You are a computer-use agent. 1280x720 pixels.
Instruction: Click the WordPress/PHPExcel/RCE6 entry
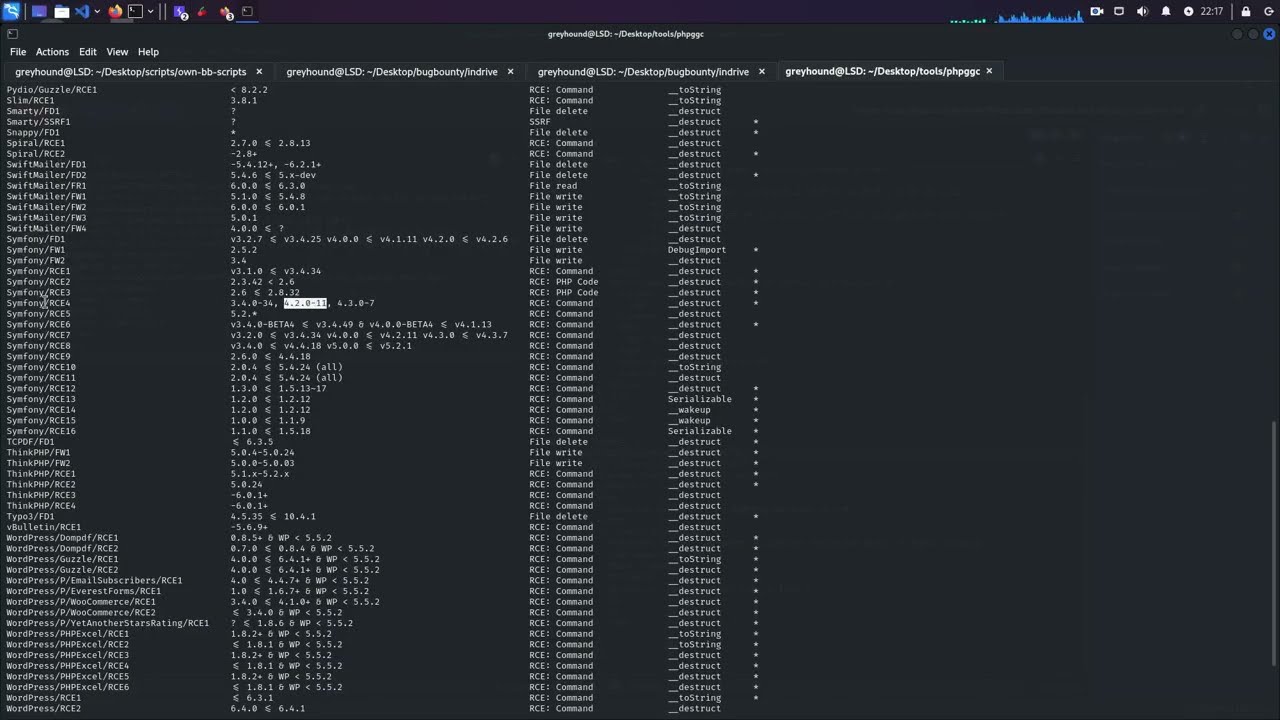[68, 687]
